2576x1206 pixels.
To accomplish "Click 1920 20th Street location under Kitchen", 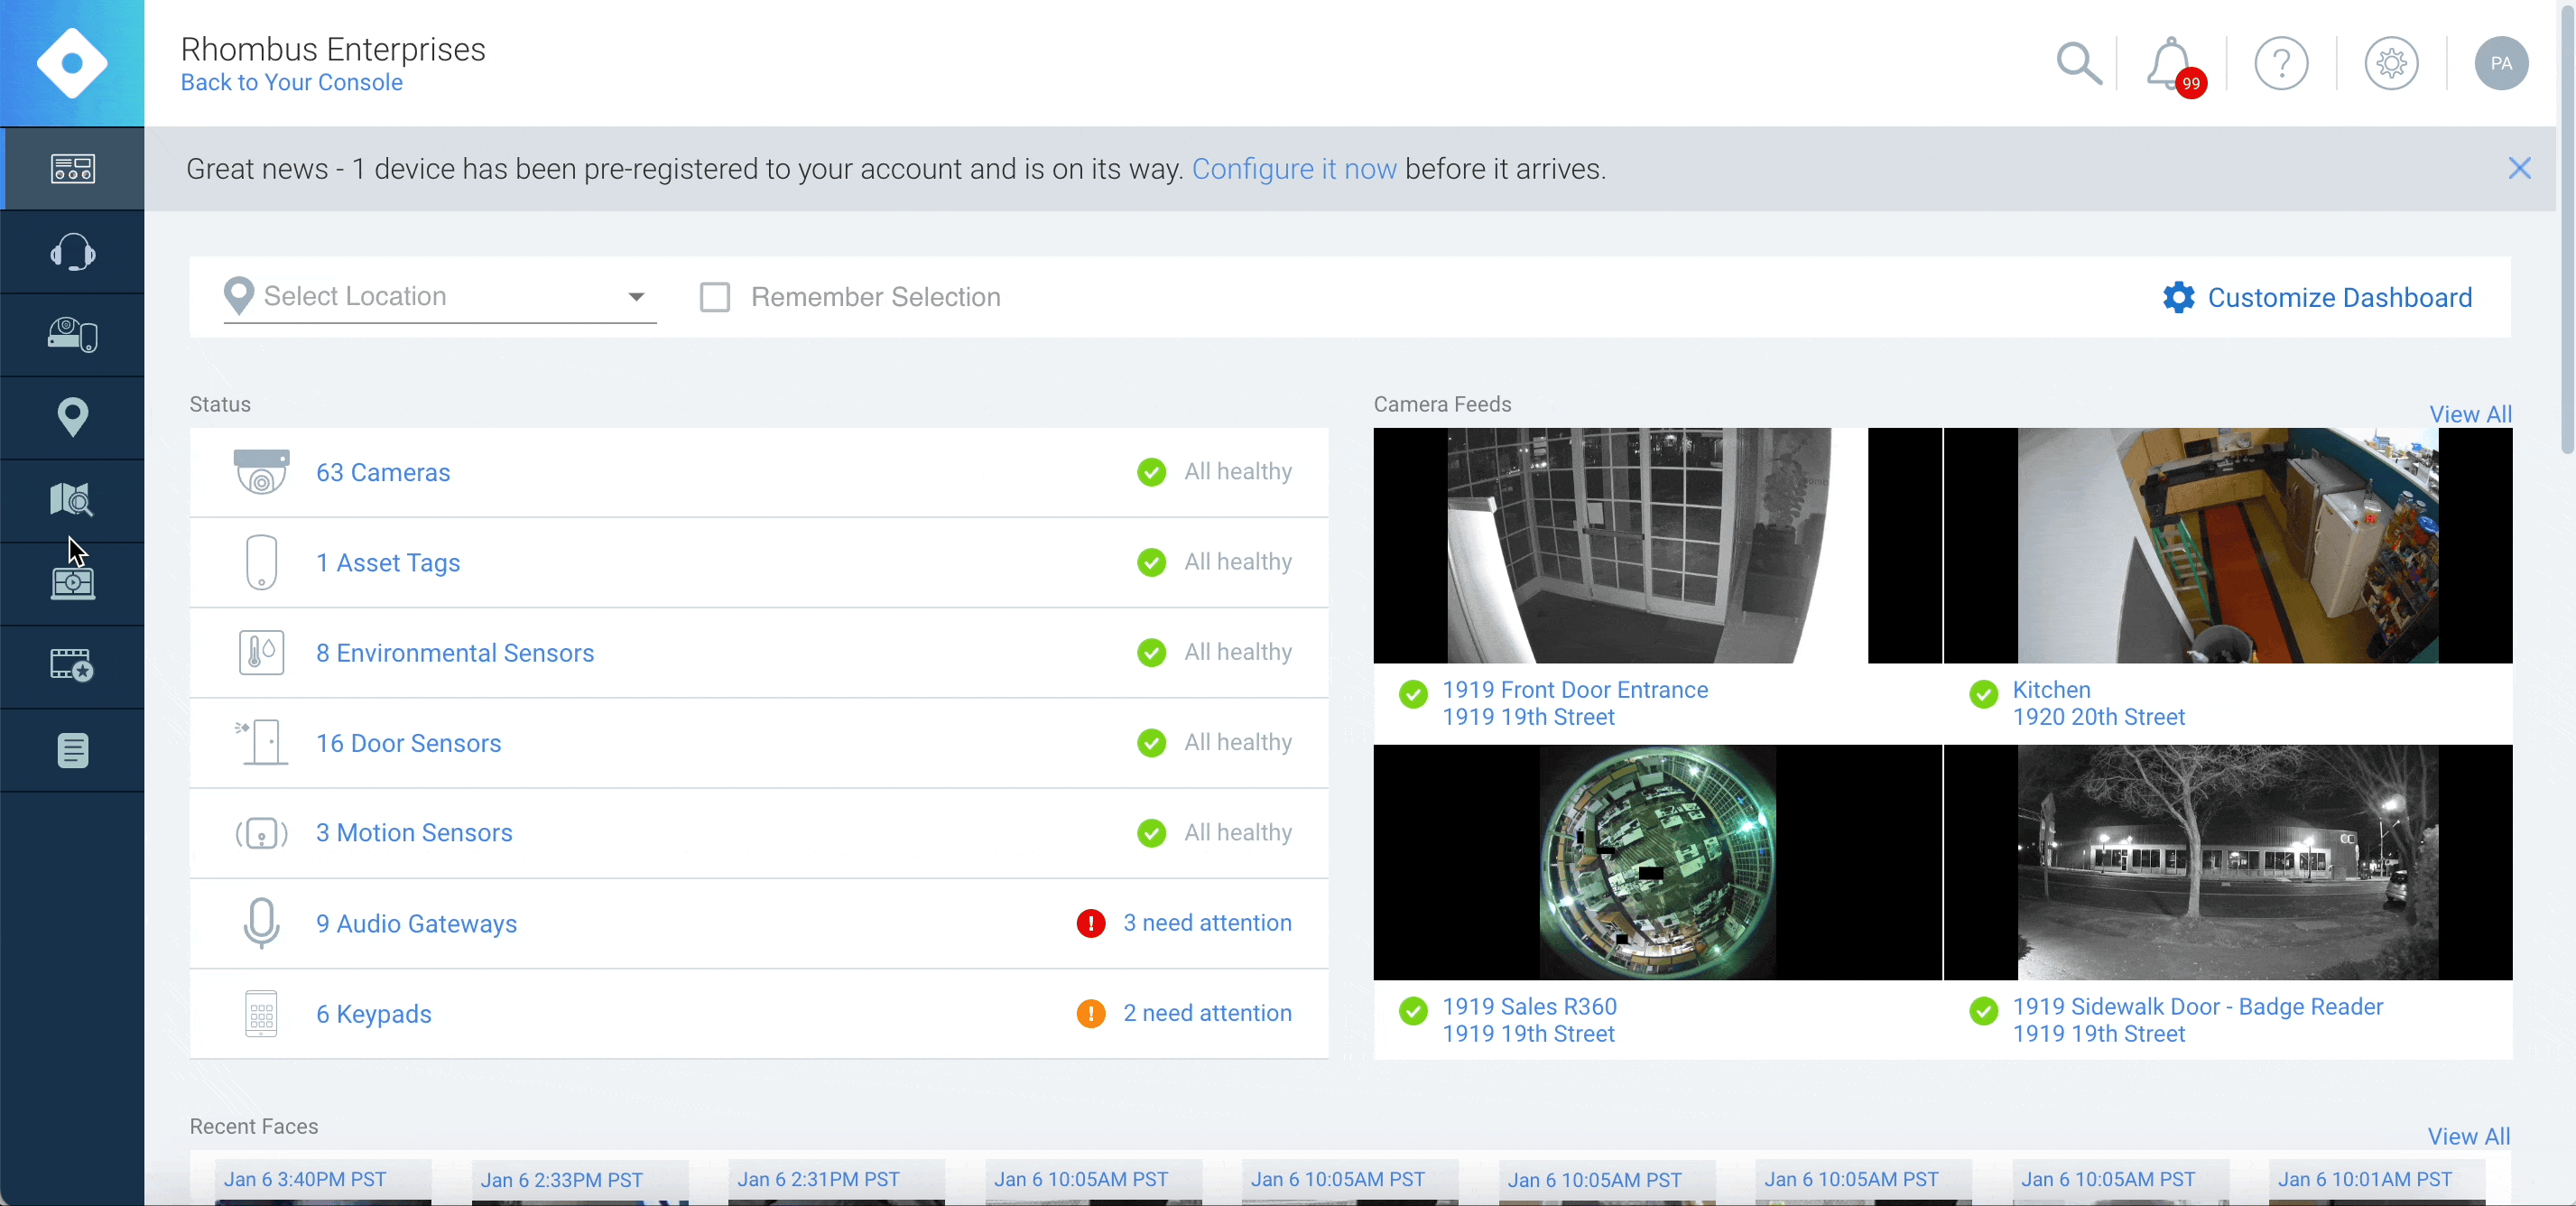I will [x=2098, y=716].
